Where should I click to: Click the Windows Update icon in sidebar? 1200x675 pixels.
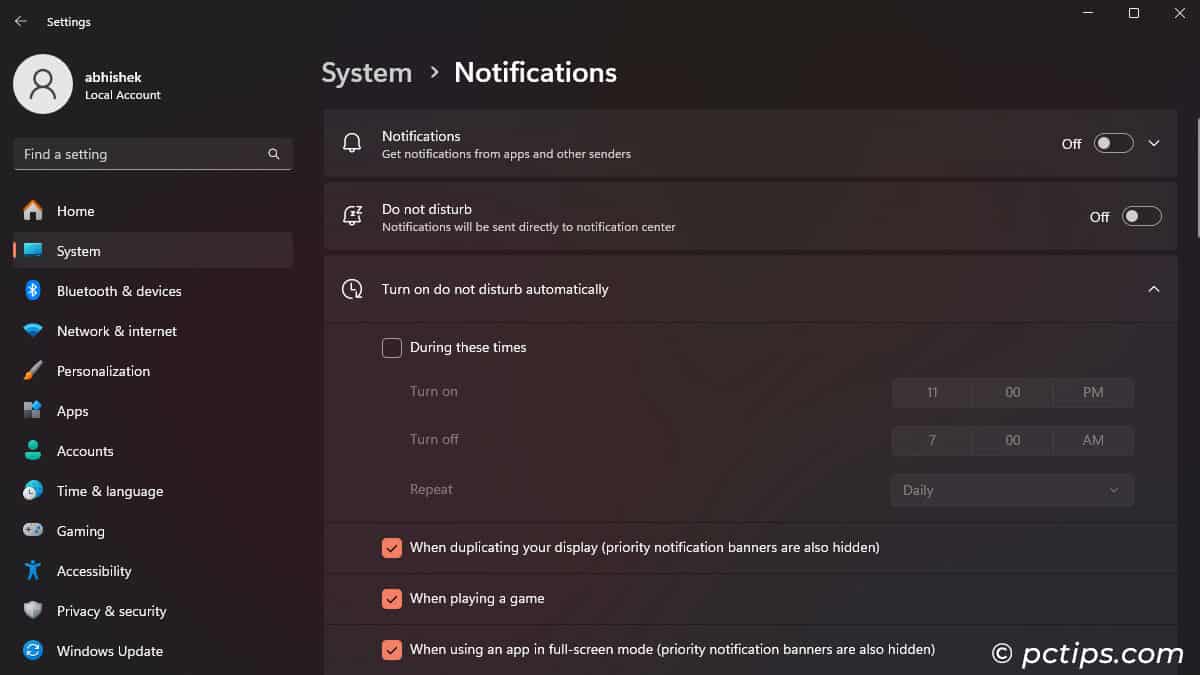pos(34,651)
